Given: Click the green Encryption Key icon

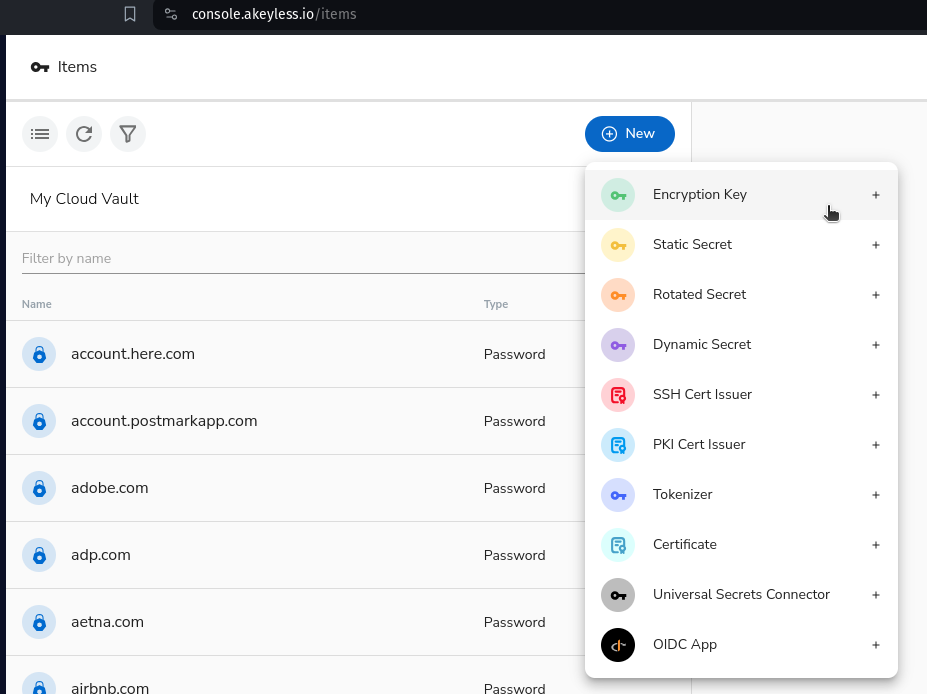Looking at the screenshot, I should [618, 195].
